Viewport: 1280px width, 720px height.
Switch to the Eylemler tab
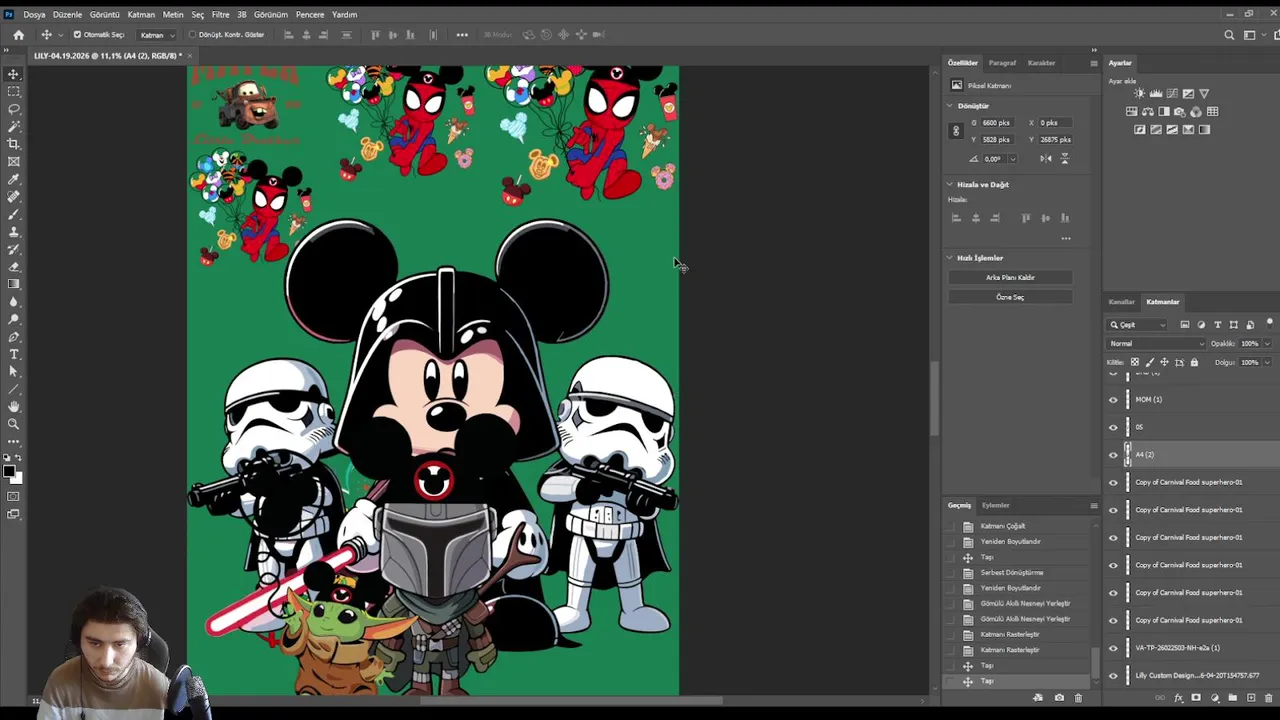[x=995, y=505]
